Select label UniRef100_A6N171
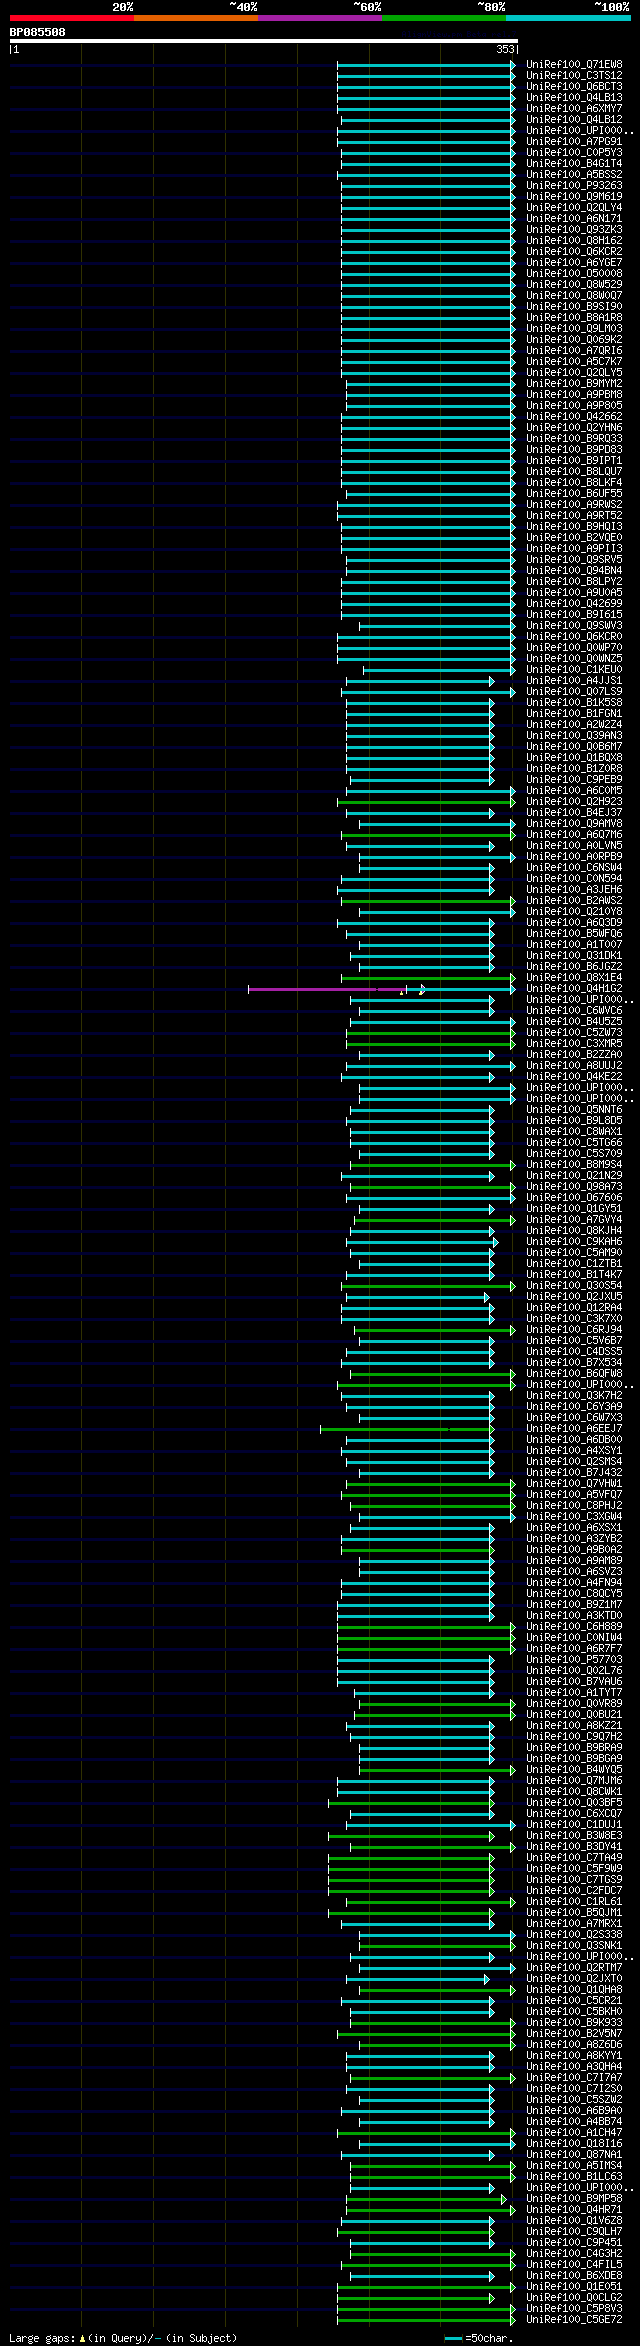640x2346 pixels. coord(574,218)
